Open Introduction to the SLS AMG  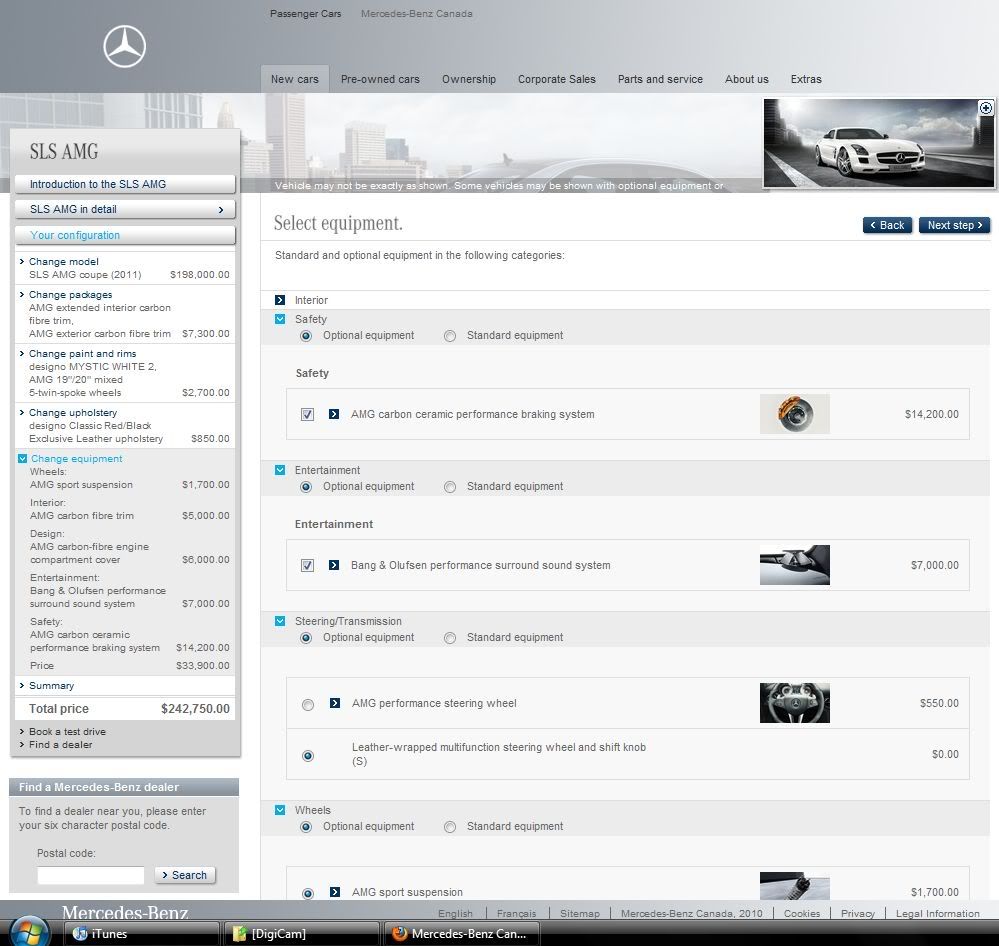[x=125, y=184]
